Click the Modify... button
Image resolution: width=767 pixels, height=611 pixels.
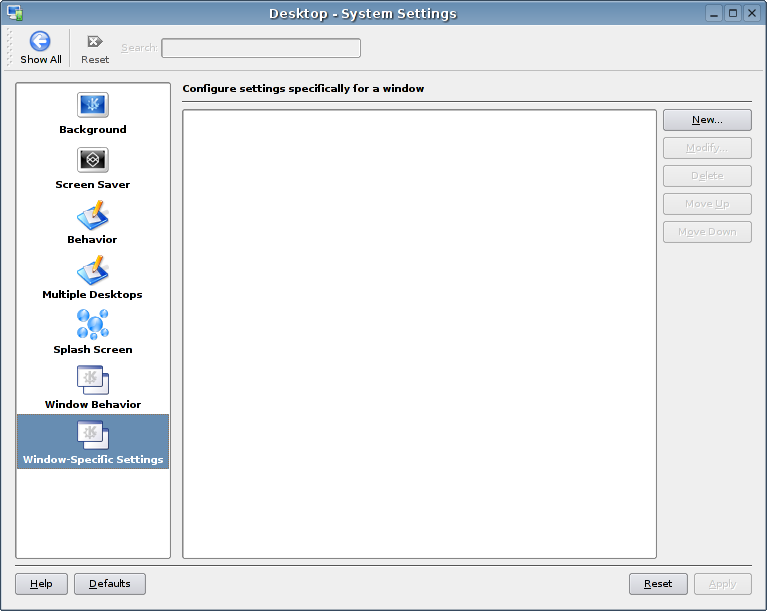tap(707, 148)
